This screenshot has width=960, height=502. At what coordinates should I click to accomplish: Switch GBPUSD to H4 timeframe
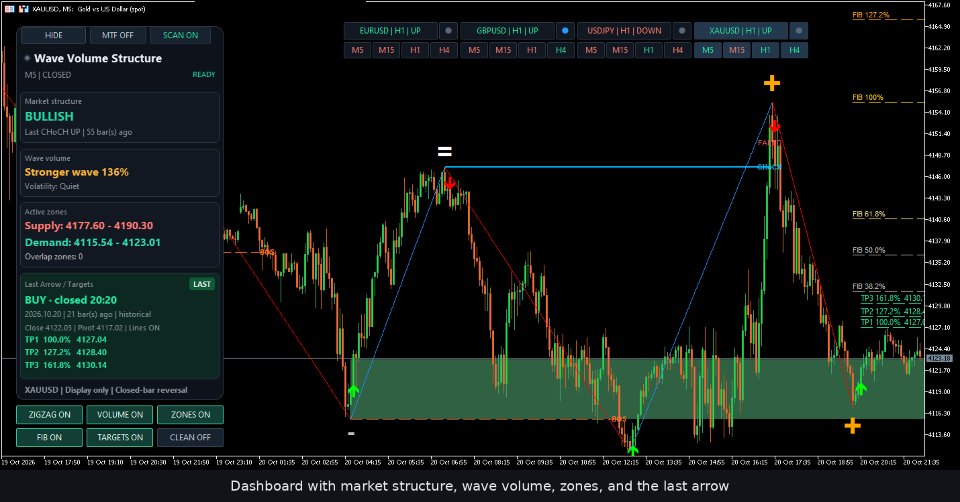561,50
